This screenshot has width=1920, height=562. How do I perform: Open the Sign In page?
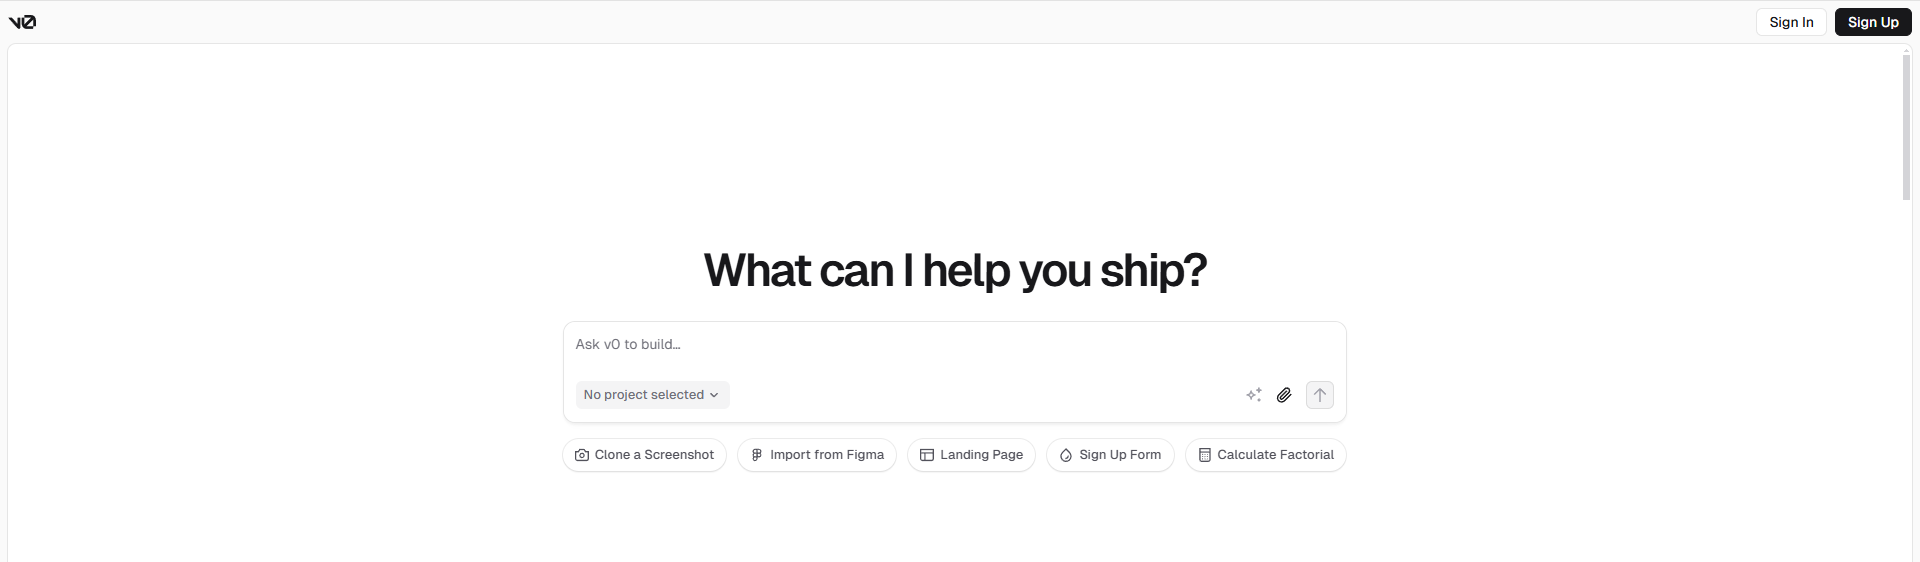(1791, 22)
